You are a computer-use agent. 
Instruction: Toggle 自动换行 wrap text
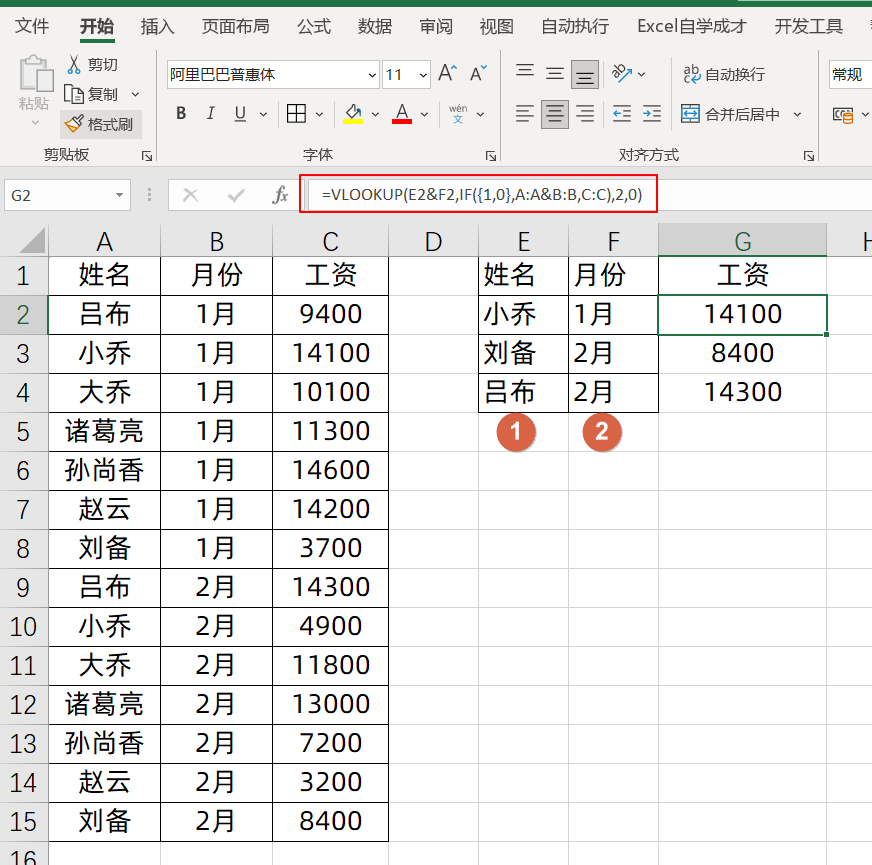pos(724,74)
